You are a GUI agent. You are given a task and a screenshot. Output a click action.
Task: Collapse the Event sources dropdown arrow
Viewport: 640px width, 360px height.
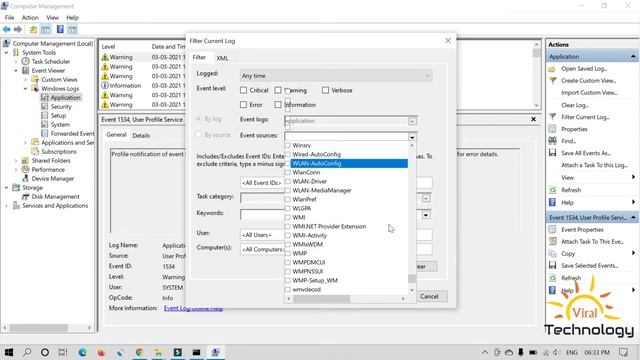[x=412, y=137]
